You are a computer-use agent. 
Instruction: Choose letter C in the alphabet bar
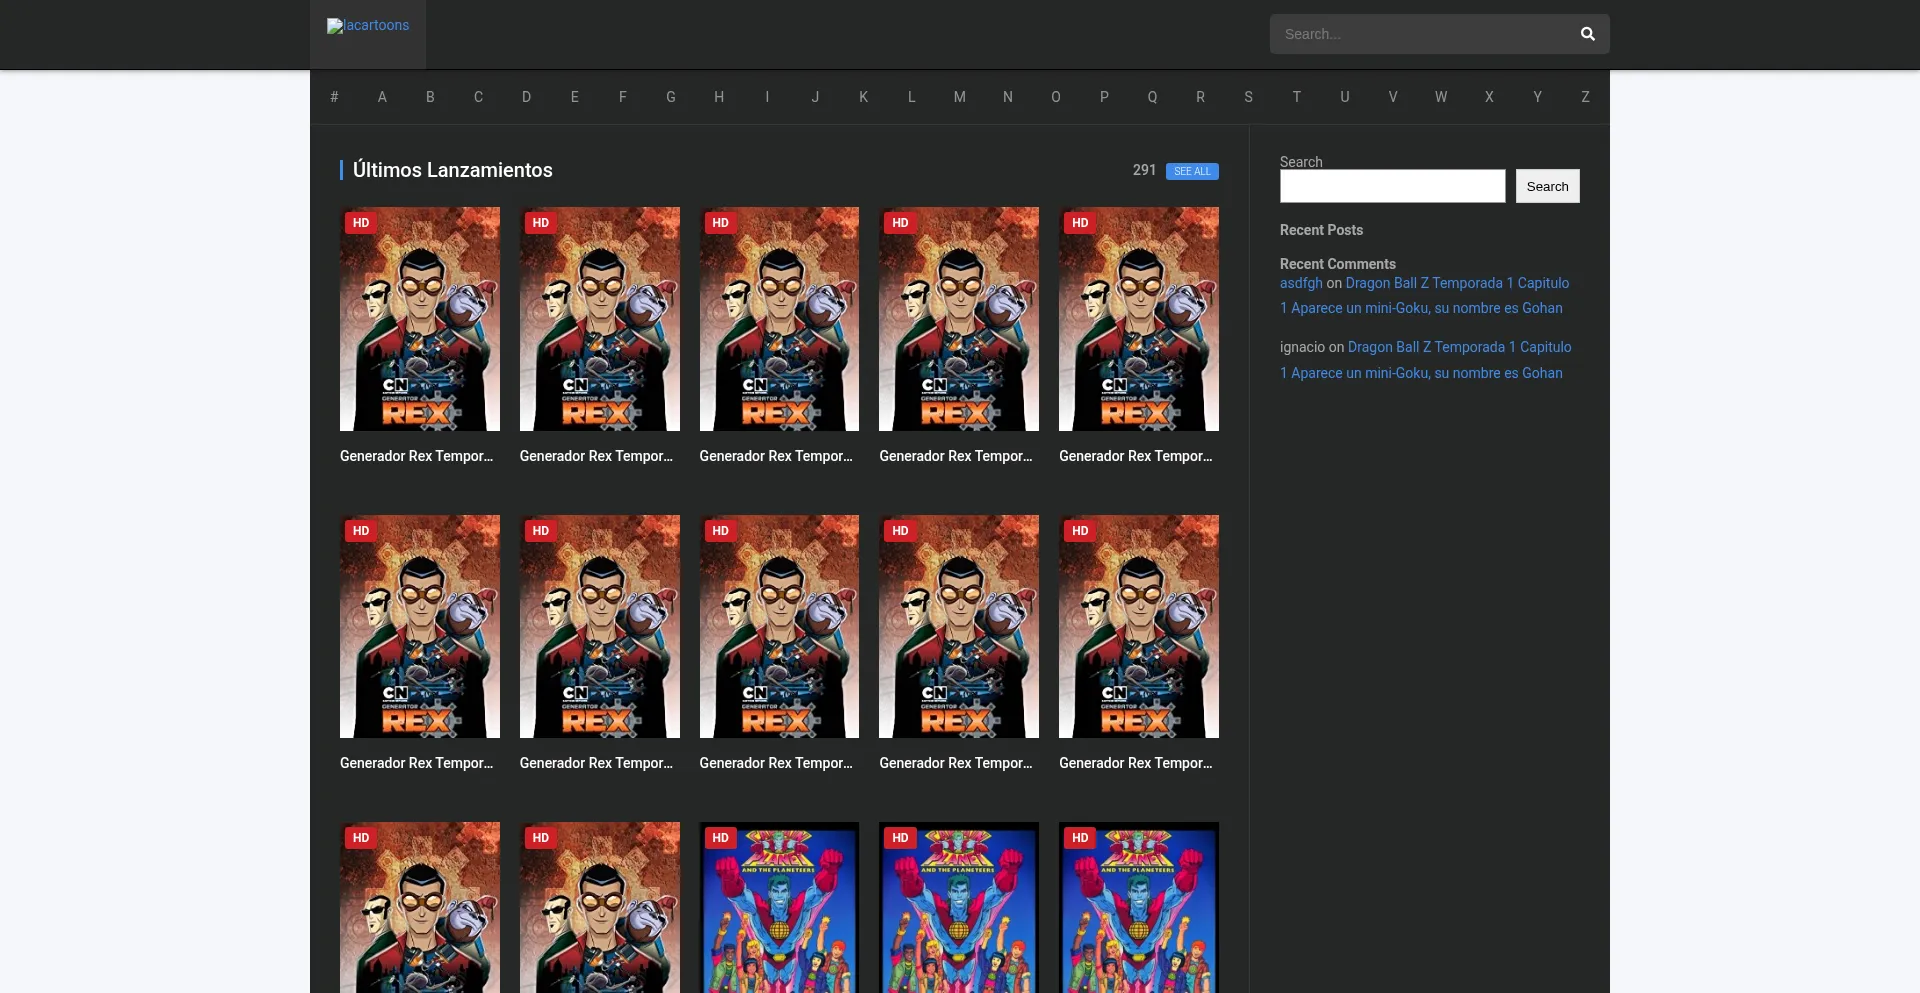pyautogui.click(x=478, y=97)
